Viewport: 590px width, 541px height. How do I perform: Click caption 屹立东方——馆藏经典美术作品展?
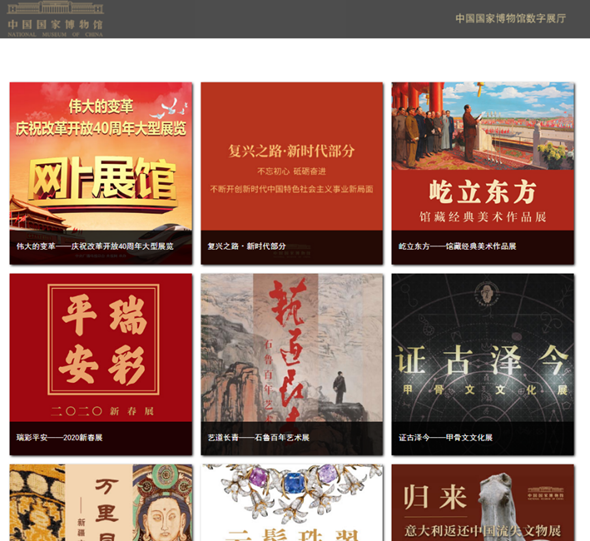click(x=457, y=246)
